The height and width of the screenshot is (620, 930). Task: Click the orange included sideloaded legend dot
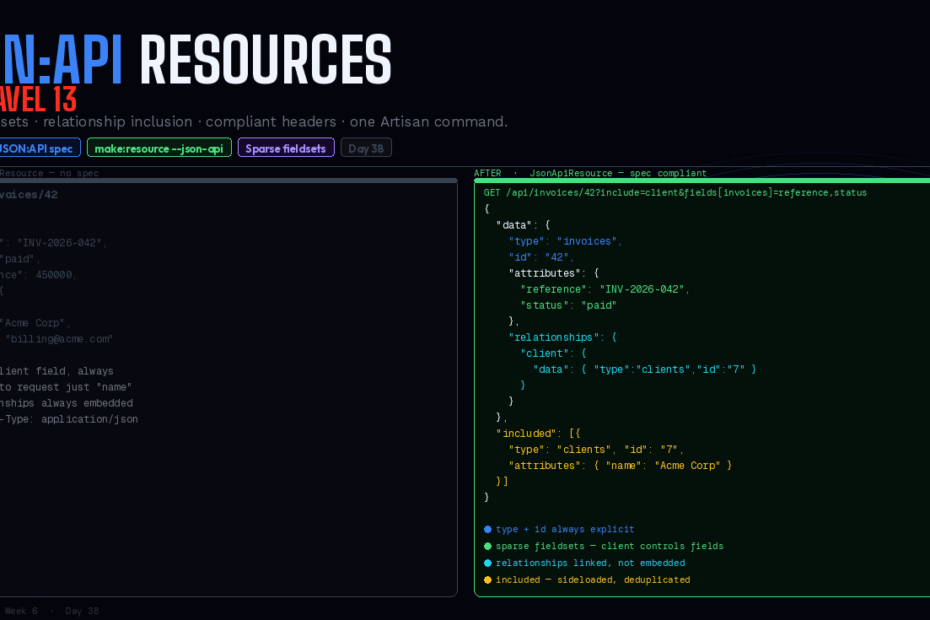click(488, 580)
